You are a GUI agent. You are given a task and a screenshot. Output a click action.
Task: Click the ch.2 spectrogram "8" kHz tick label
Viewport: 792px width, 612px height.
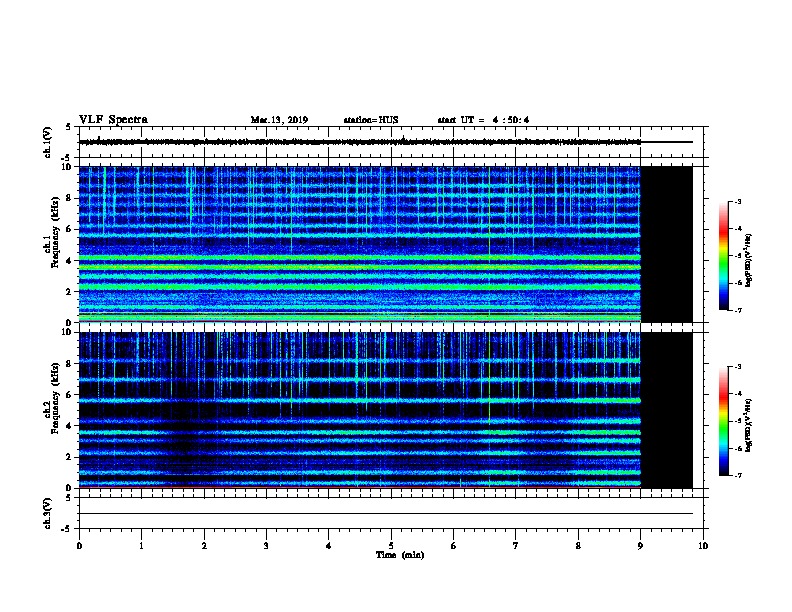[x=70, y=364]
